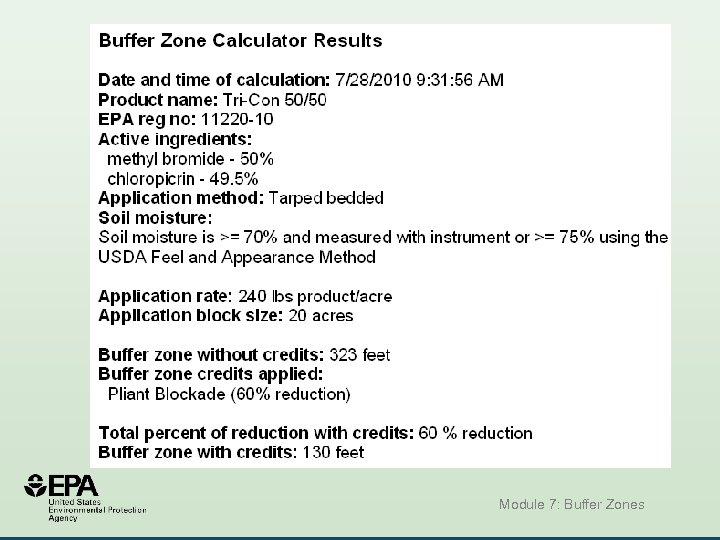Click "Buffer zone with credits: 130 feet"
Image resolution: width=720 pixels, height=540 pixels.
[231, 453]
